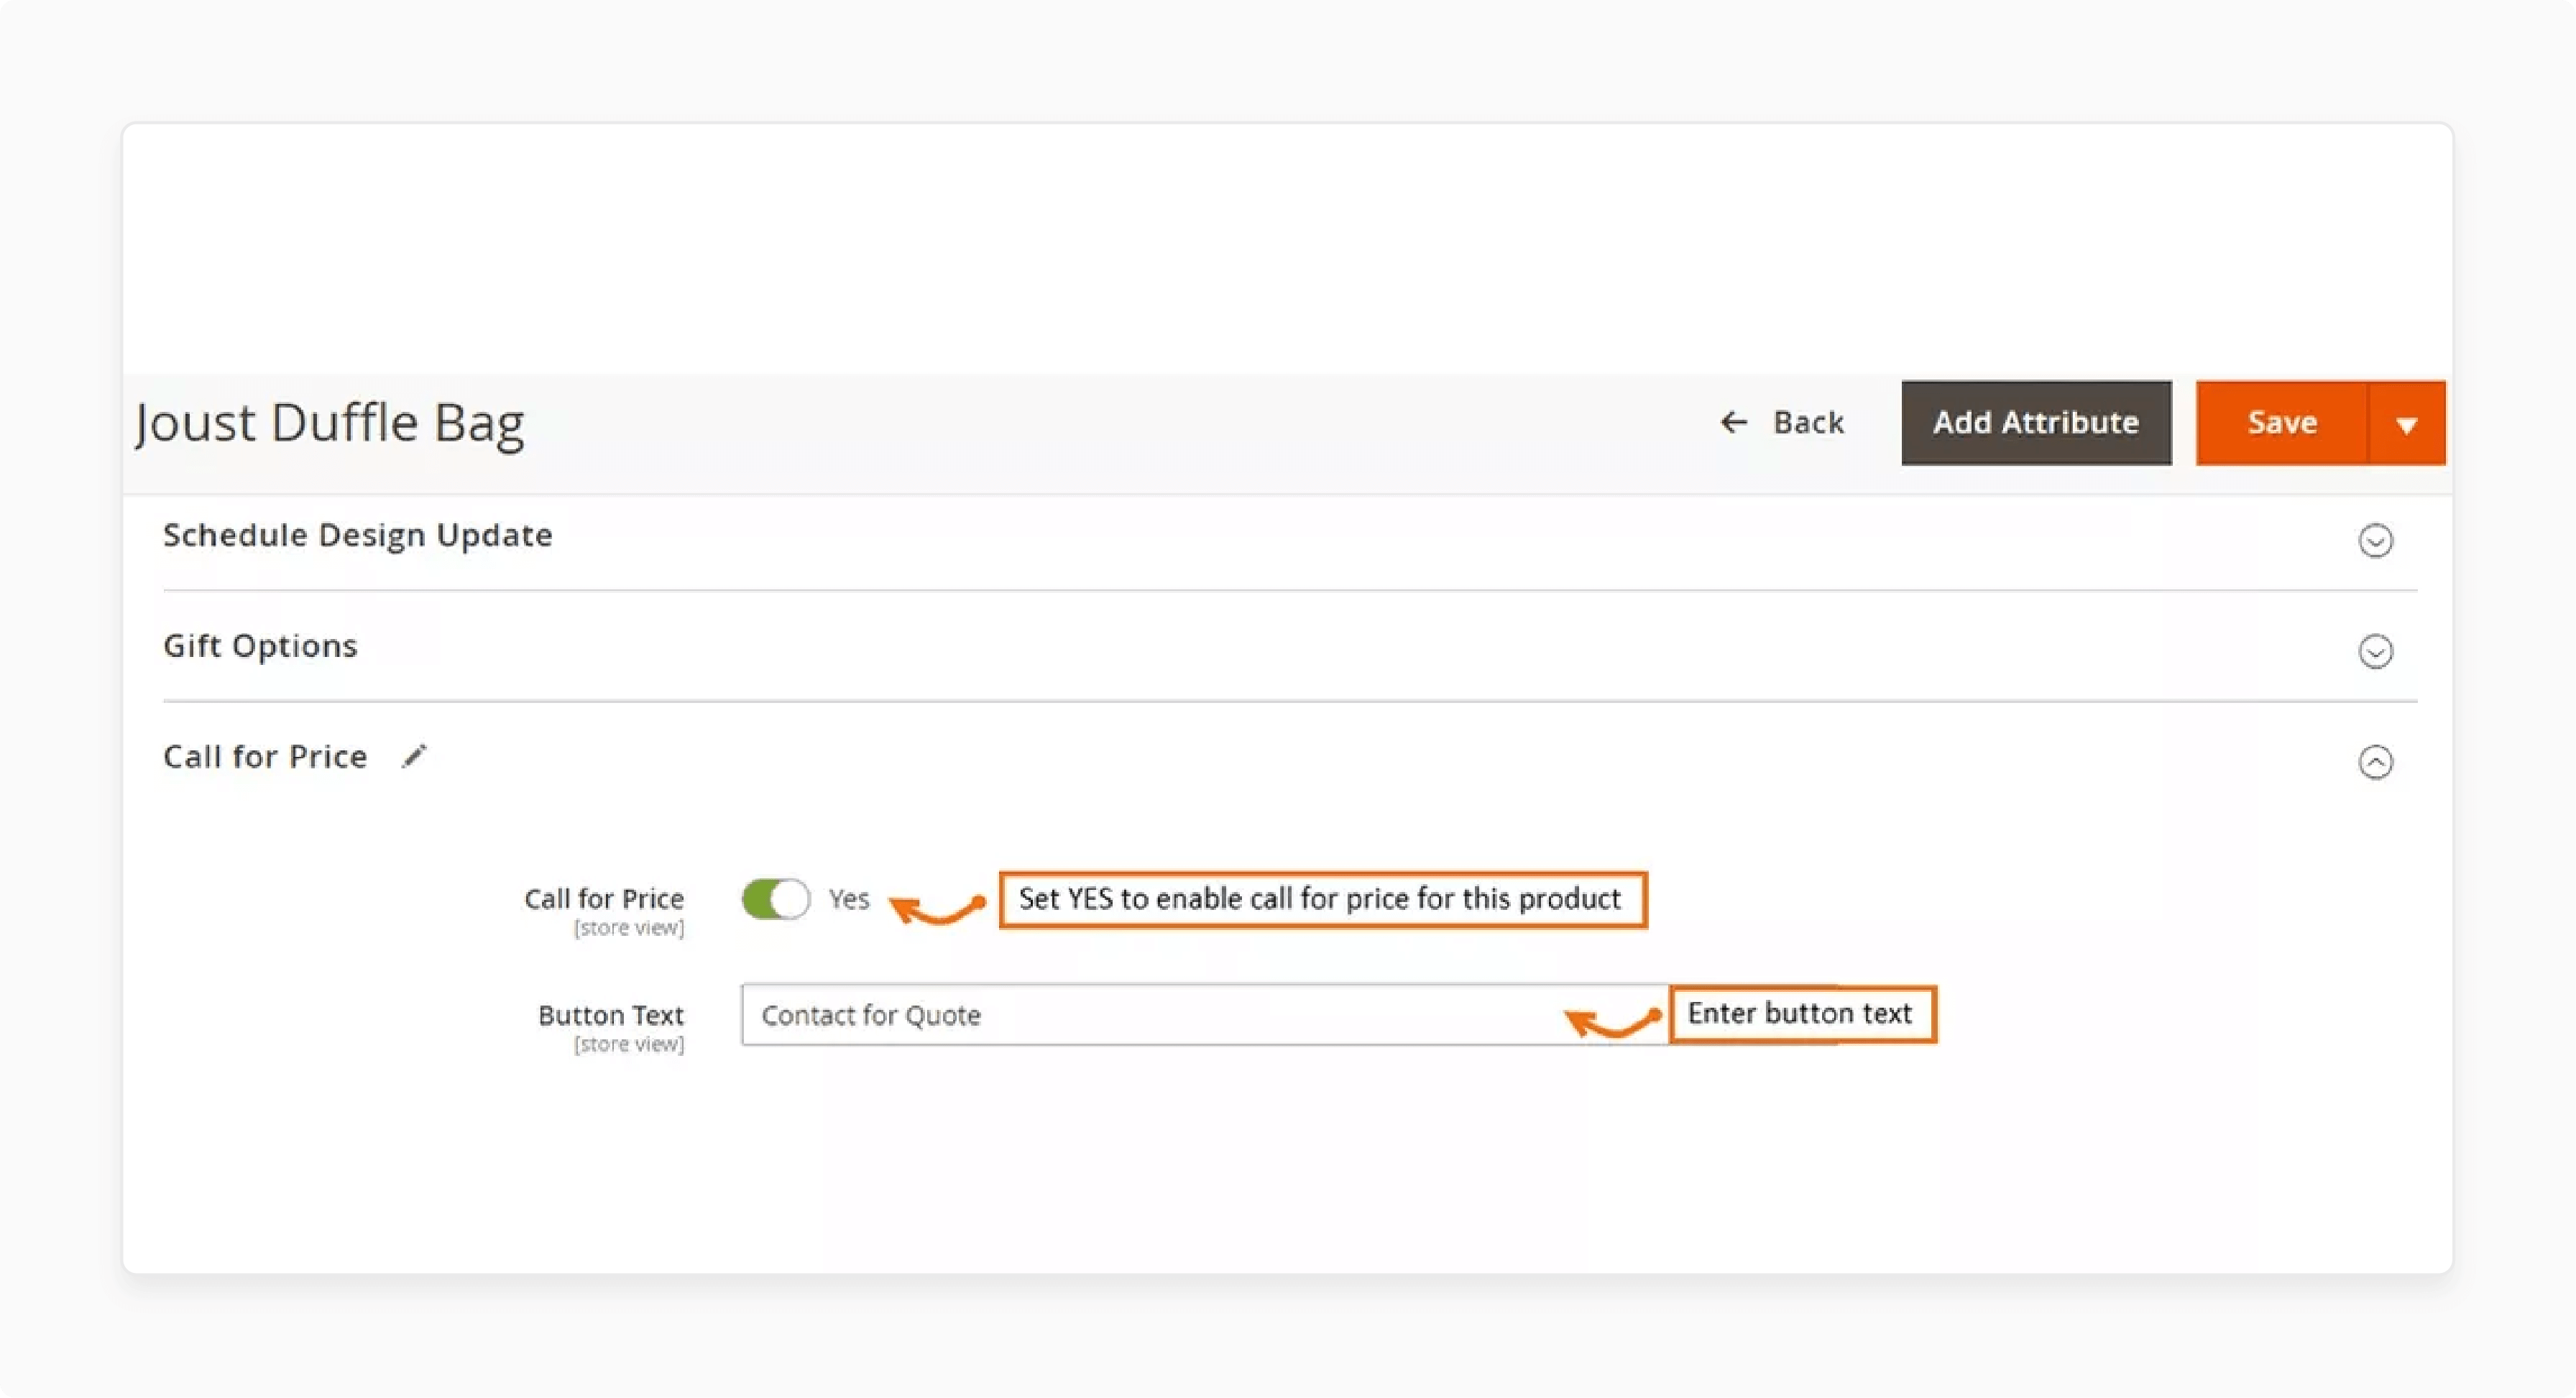The width and height of the screenshot is (2576, 1398).
Task: Click the Add Attribute button
Action: coord(2036,423)
